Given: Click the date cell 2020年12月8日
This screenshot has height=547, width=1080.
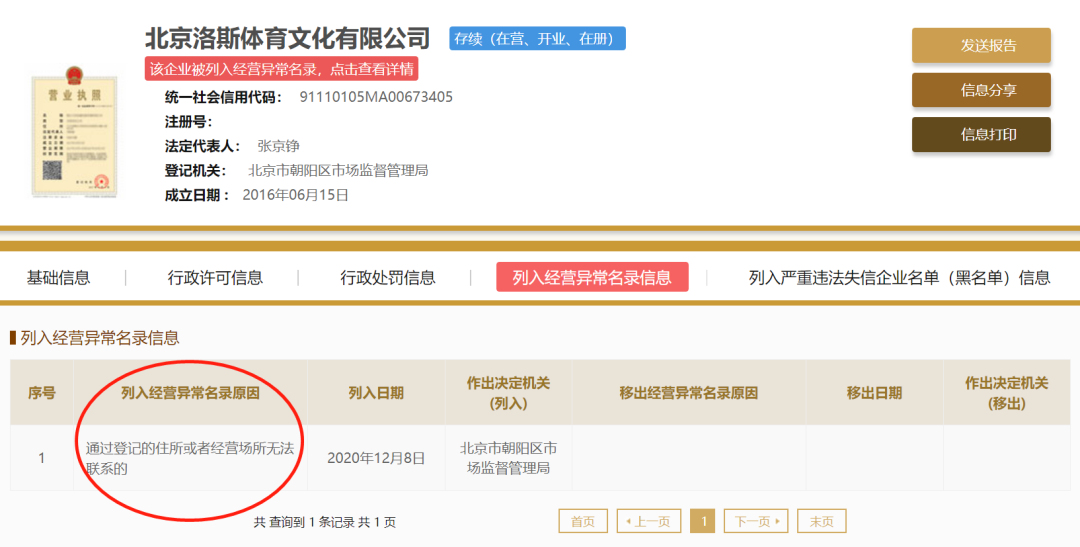Looking at the screenshot, I should (376, 458).
